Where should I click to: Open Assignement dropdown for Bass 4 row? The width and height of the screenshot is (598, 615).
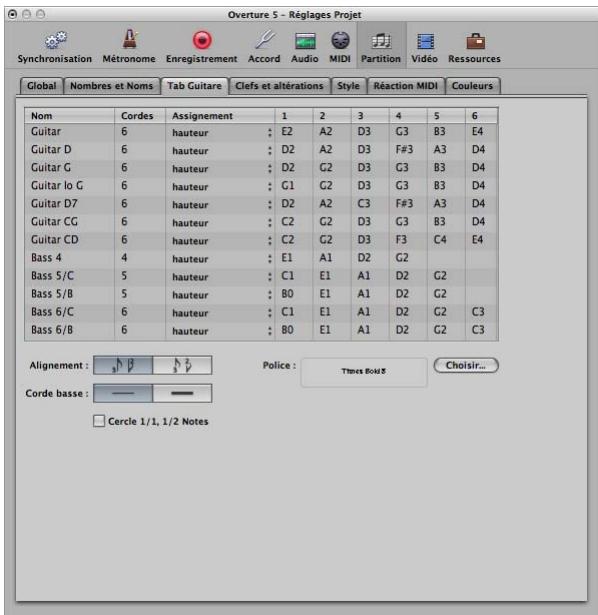coord(221,259)
